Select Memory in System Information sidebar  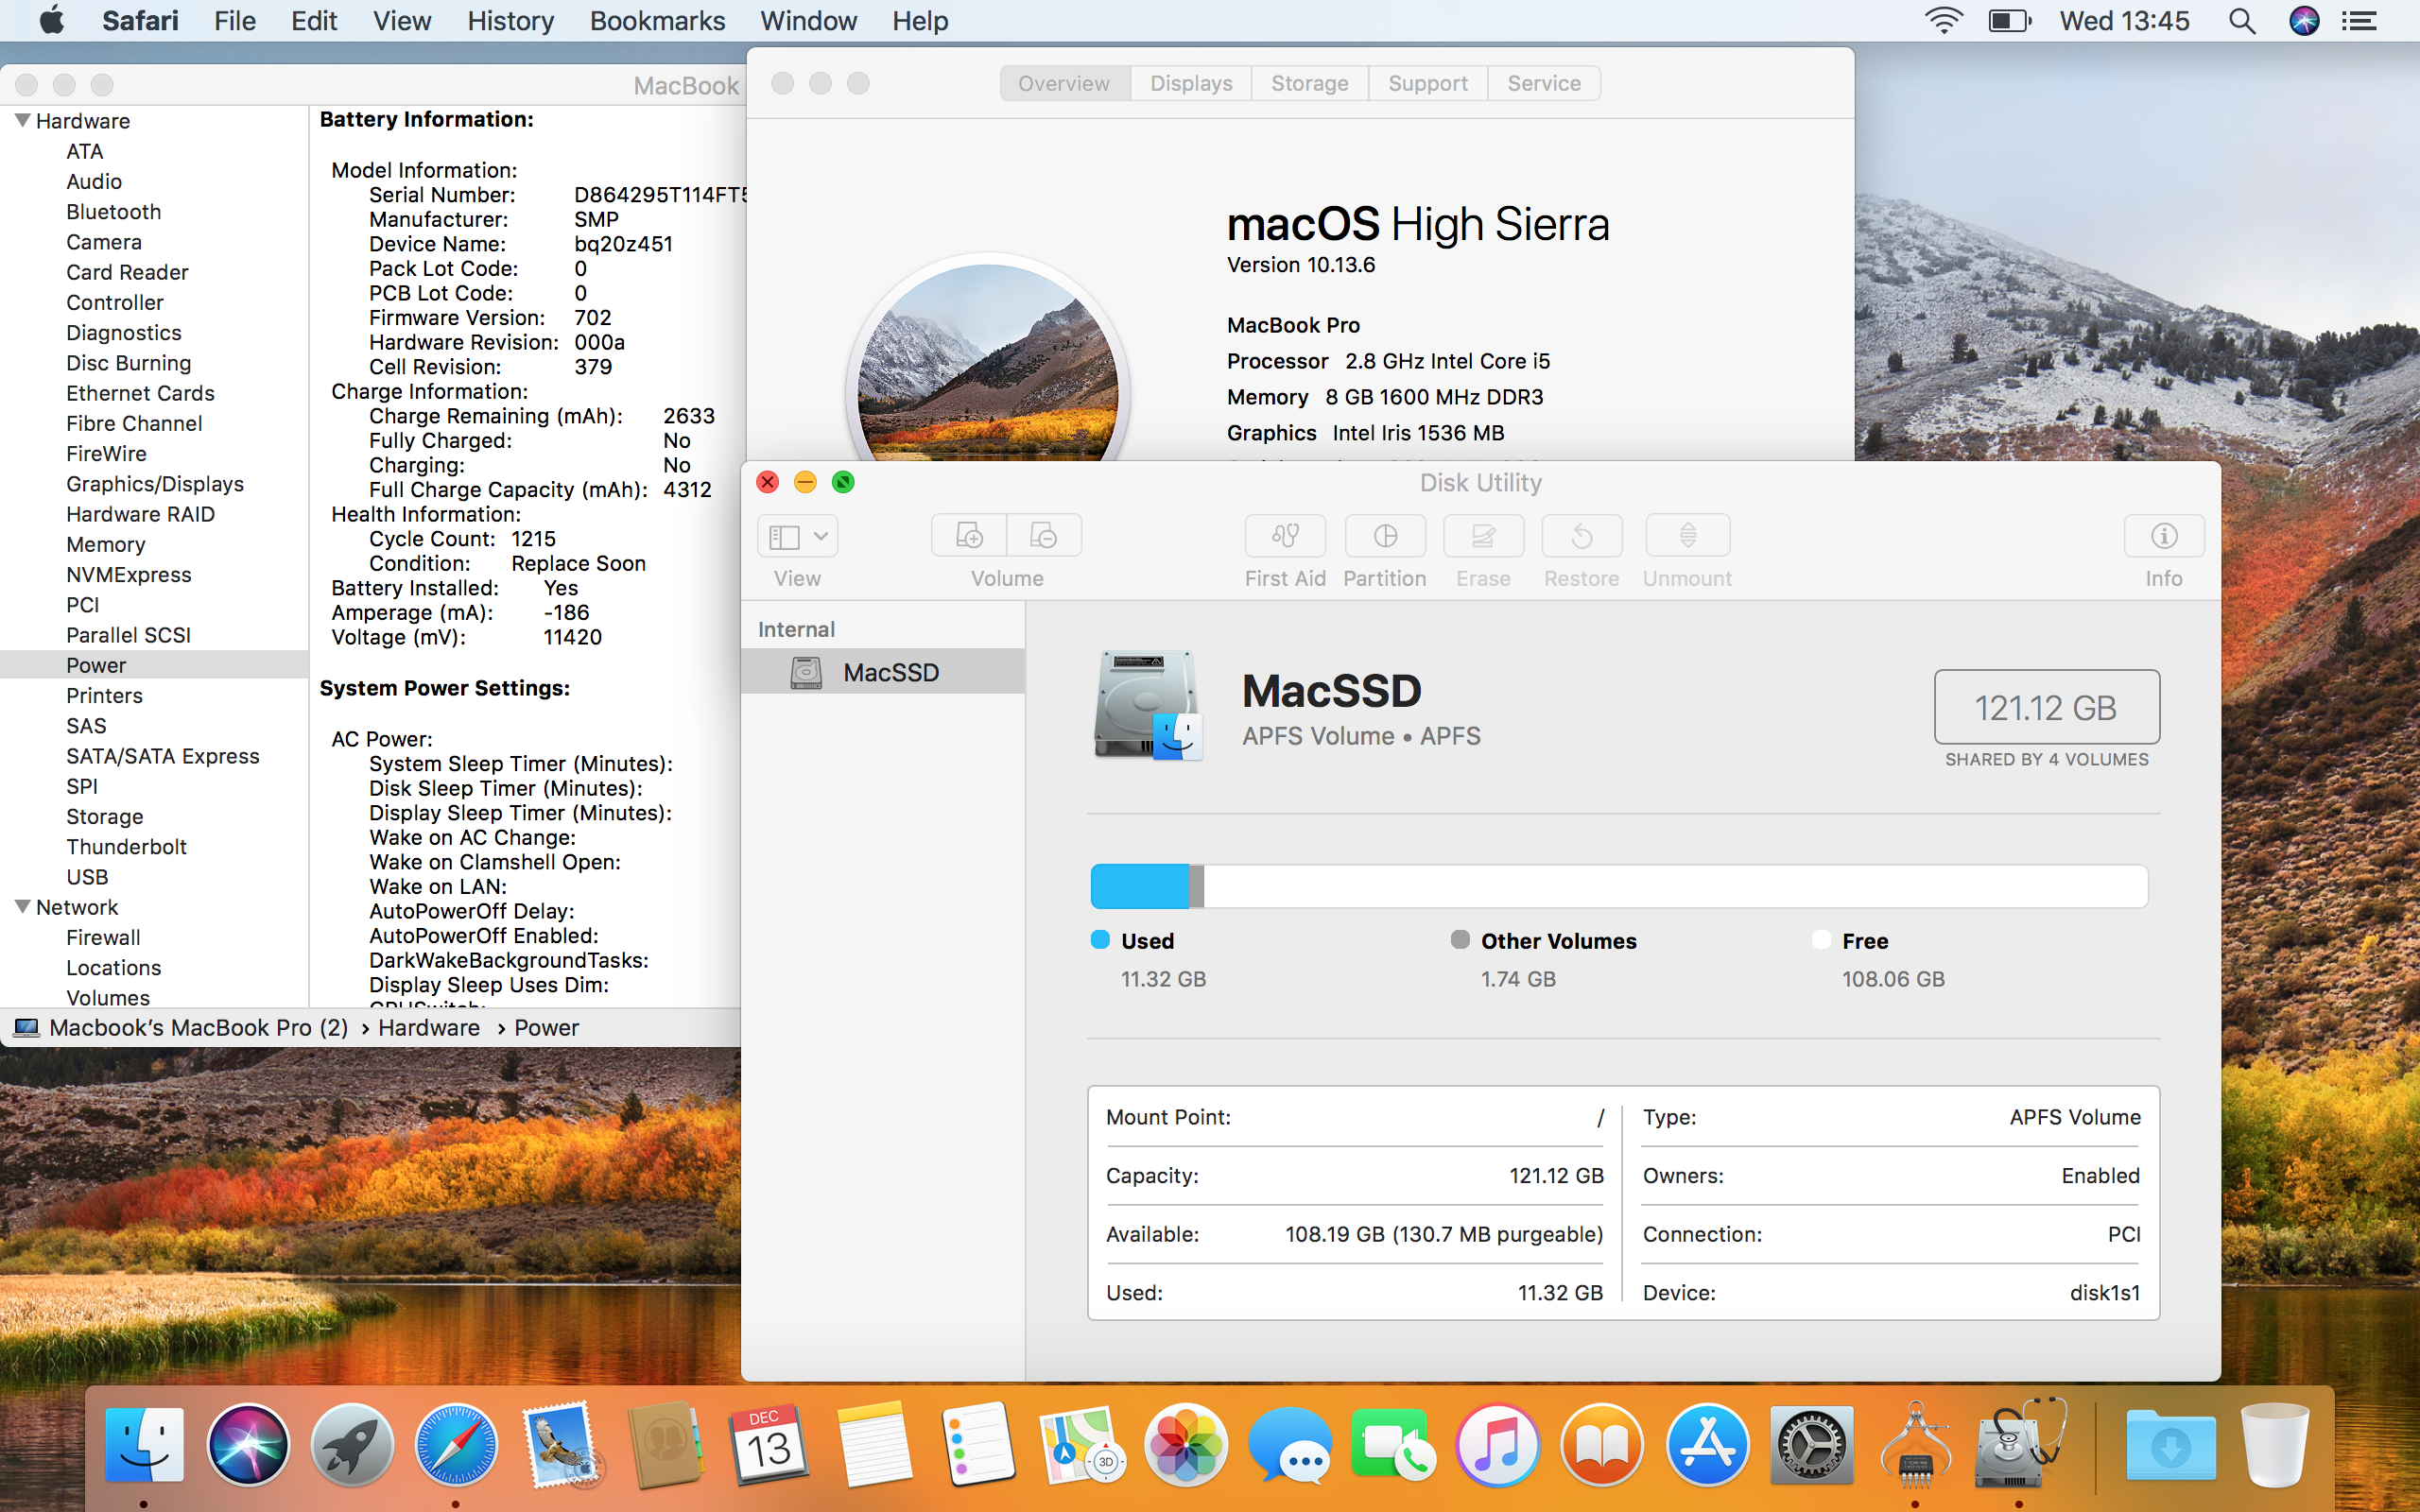coord(106,544)
